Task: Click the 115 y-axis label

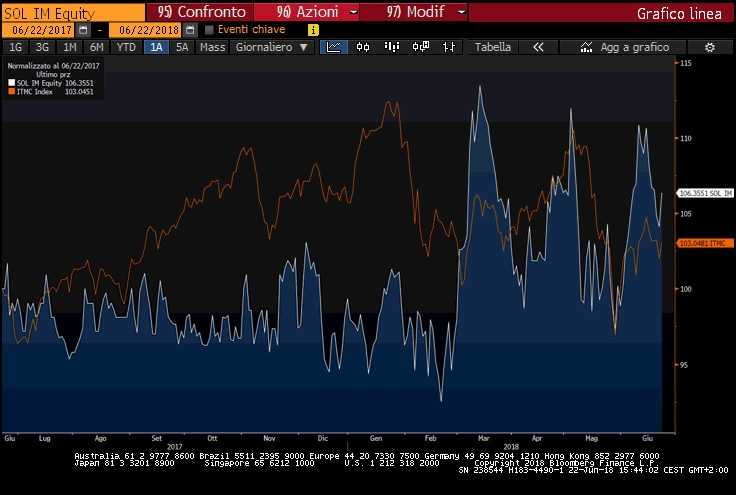Action: coord(685,63)
